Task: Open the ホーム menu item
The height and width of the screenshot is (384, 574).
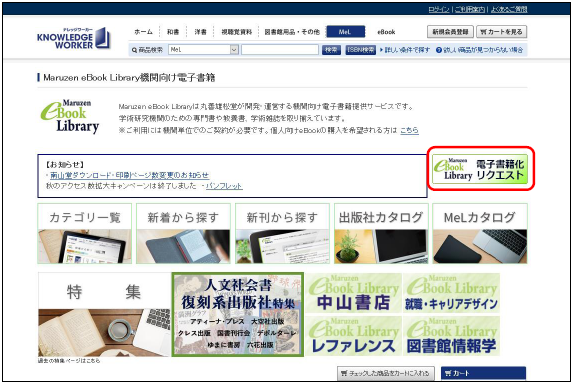Action: (x=143, y=32)
